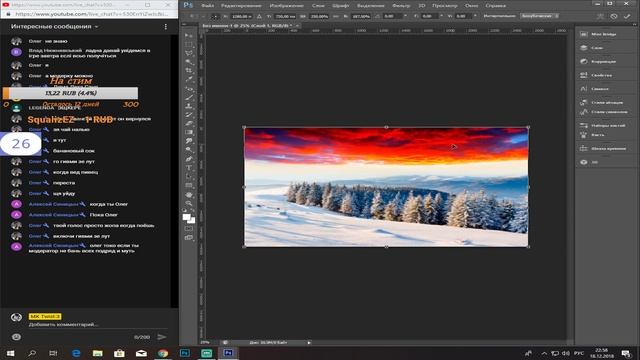The width and height of the screenshot is (640, 360).
Task: Open the Mini Bridge panel
Action: tap(598, 34)
